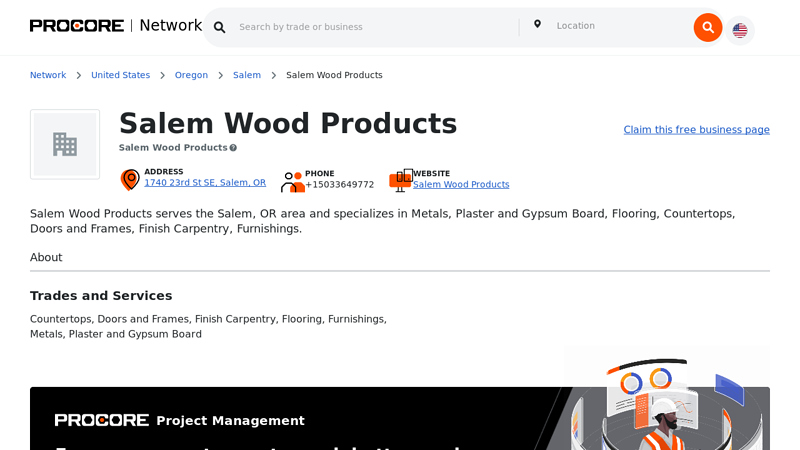
Task: Focus the Location input field
Action: pos(620,26)
